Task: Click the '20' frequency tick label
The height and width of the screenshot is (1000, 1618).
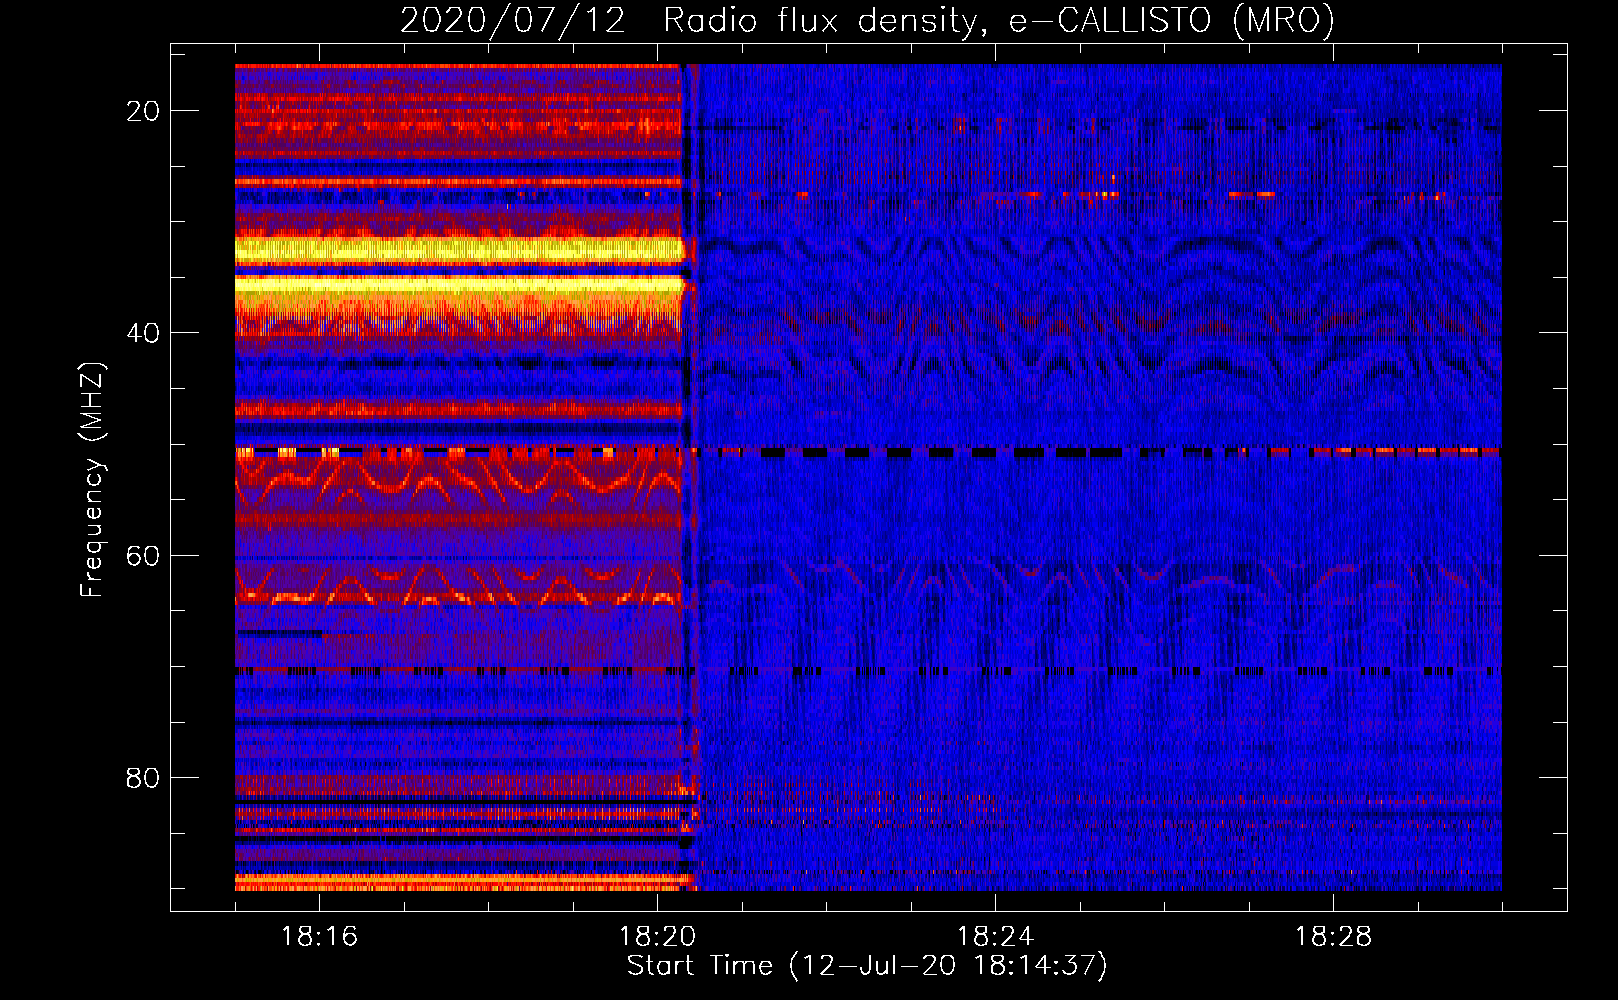Action: [x=142, y=111]
